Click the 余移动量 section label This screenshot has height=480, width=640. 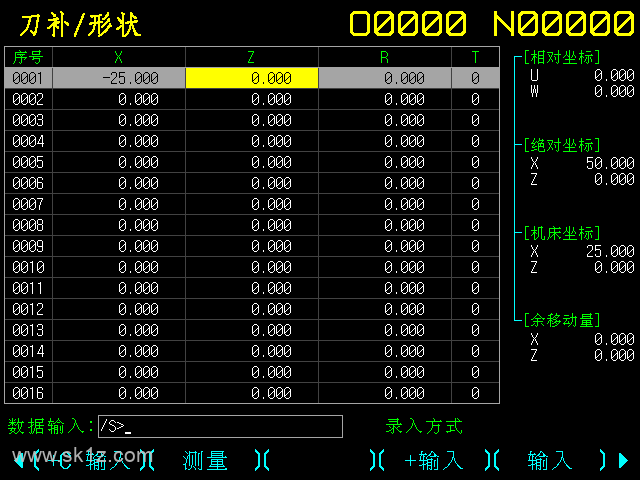coord(562,320)
